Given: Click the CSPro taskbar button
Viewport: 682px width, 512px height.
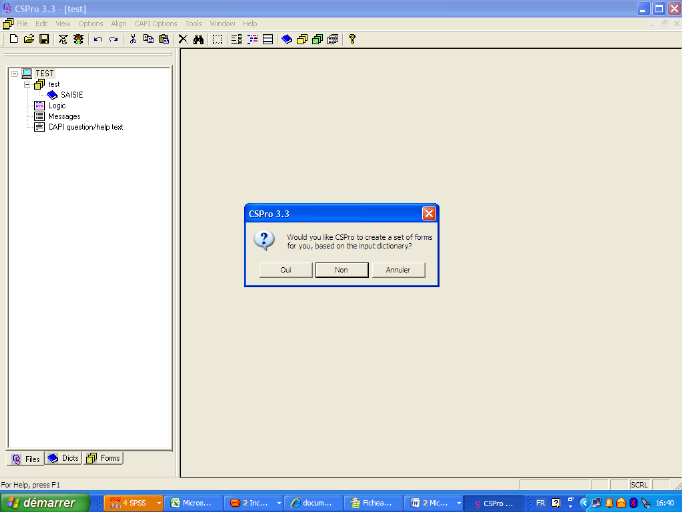Looking at the screenshot, I should coord(495,503).
